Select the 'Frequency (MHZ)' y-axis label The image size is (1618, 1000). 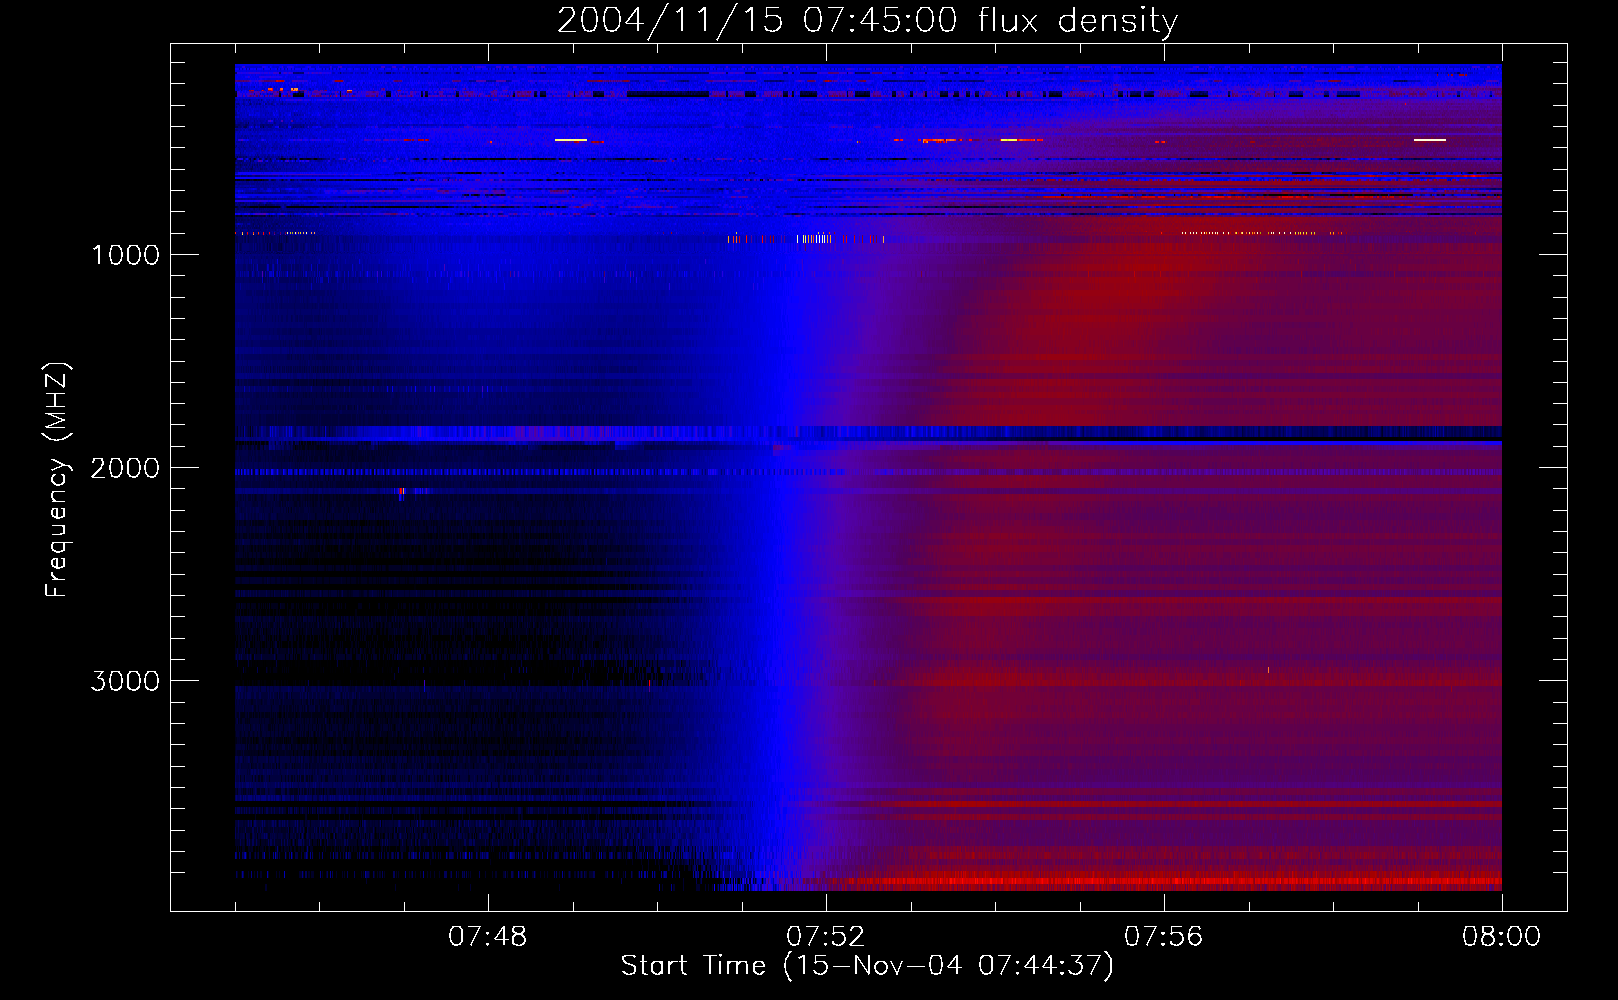[x=57, y=480]
